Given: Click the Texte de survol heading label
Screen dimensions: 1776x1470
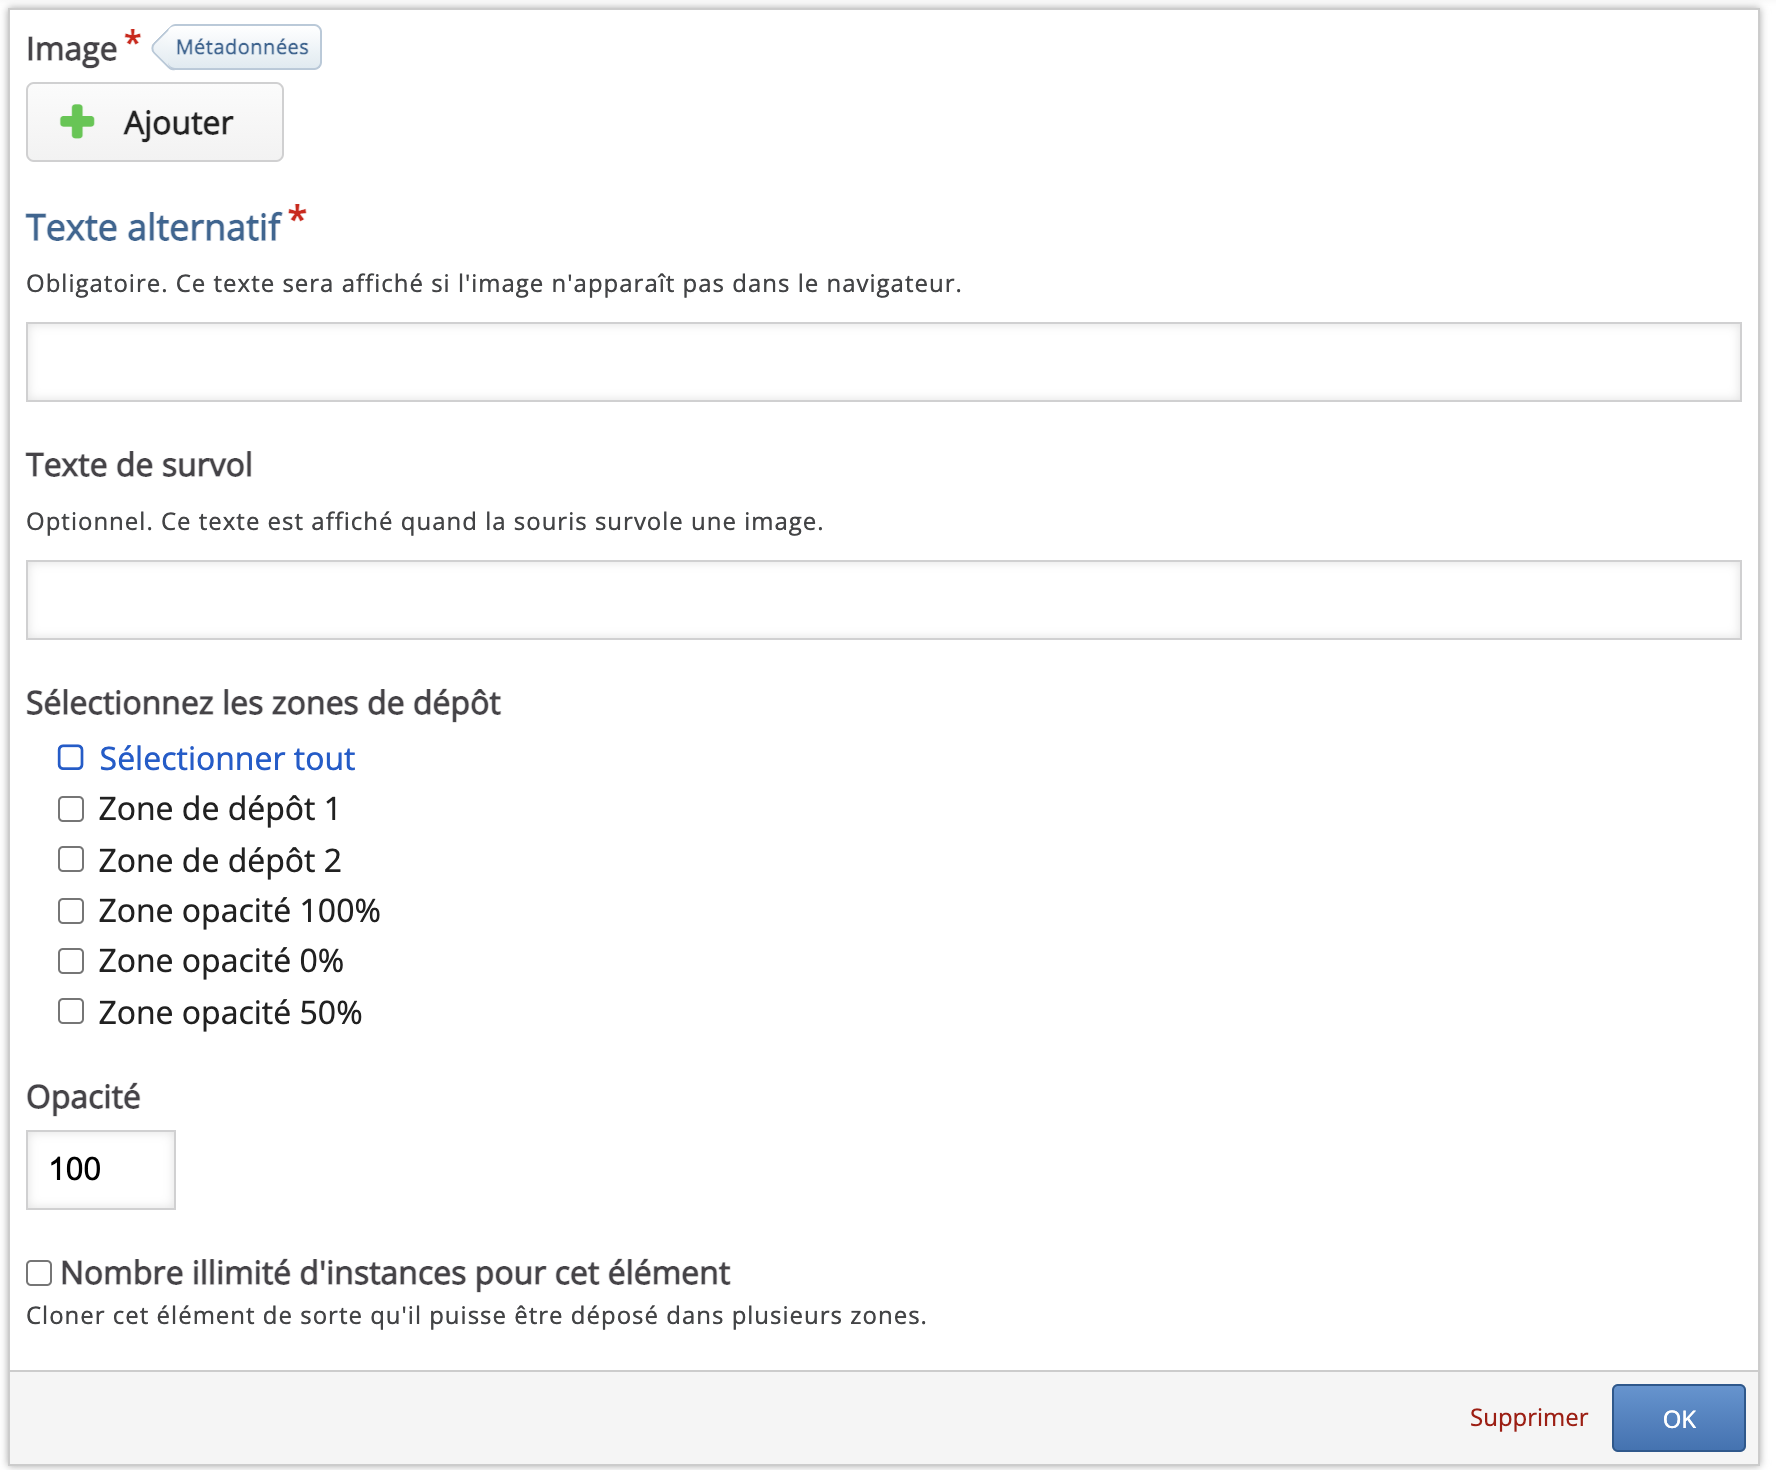Looking at the screenshot, I should click(139, 465).
